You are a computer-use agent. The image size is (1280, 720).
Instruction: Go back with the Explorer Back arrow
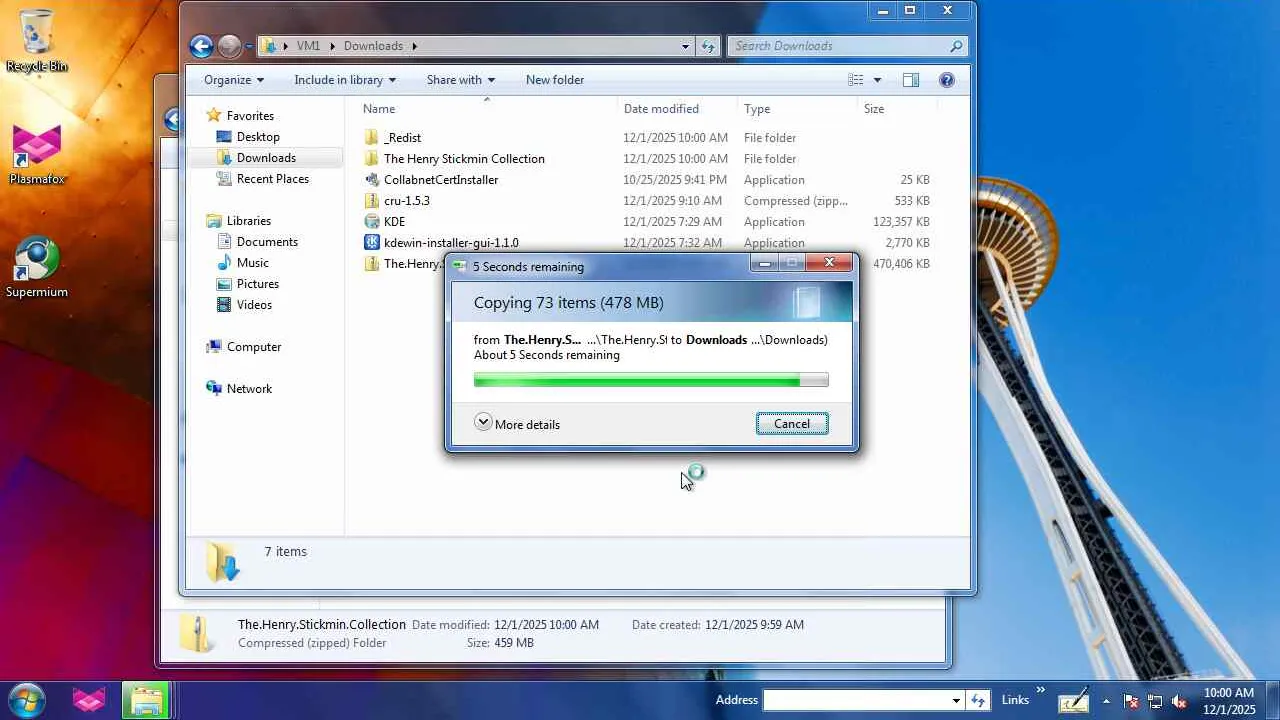201,46
